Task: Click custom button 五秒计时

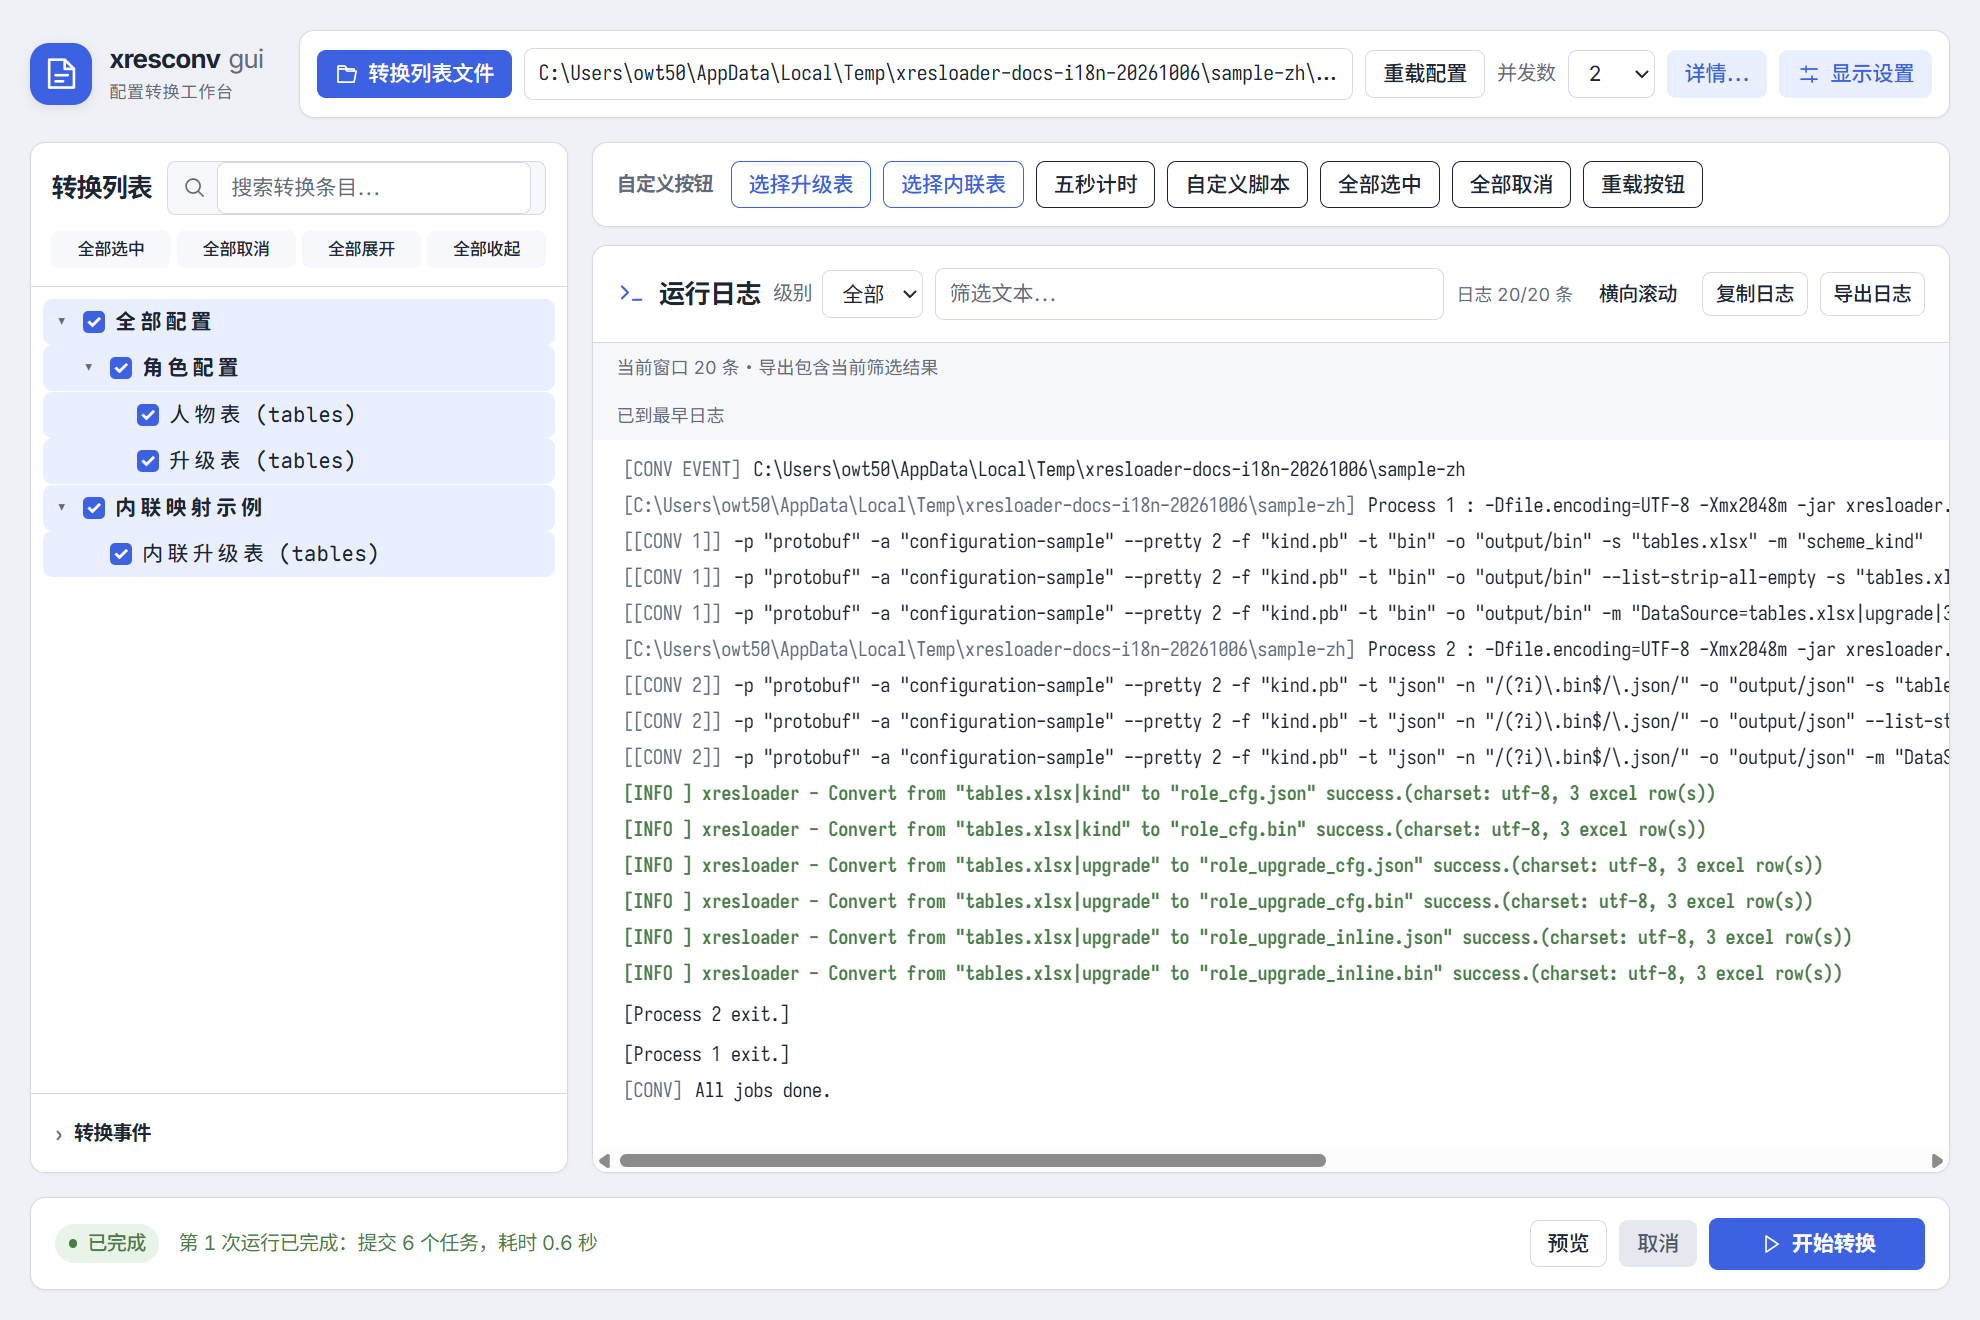Action: pos(1095,185)
